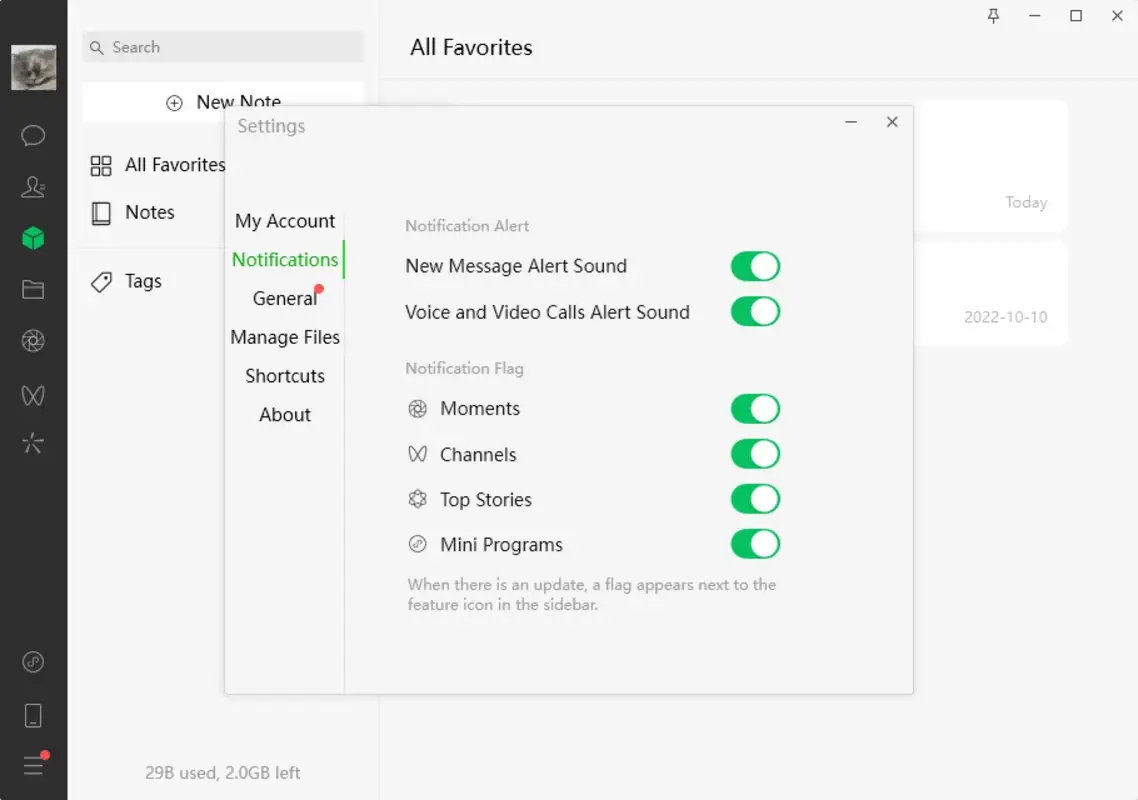
Task: Disable the Top Stories notification flag
Action: [x=755, y=499]
